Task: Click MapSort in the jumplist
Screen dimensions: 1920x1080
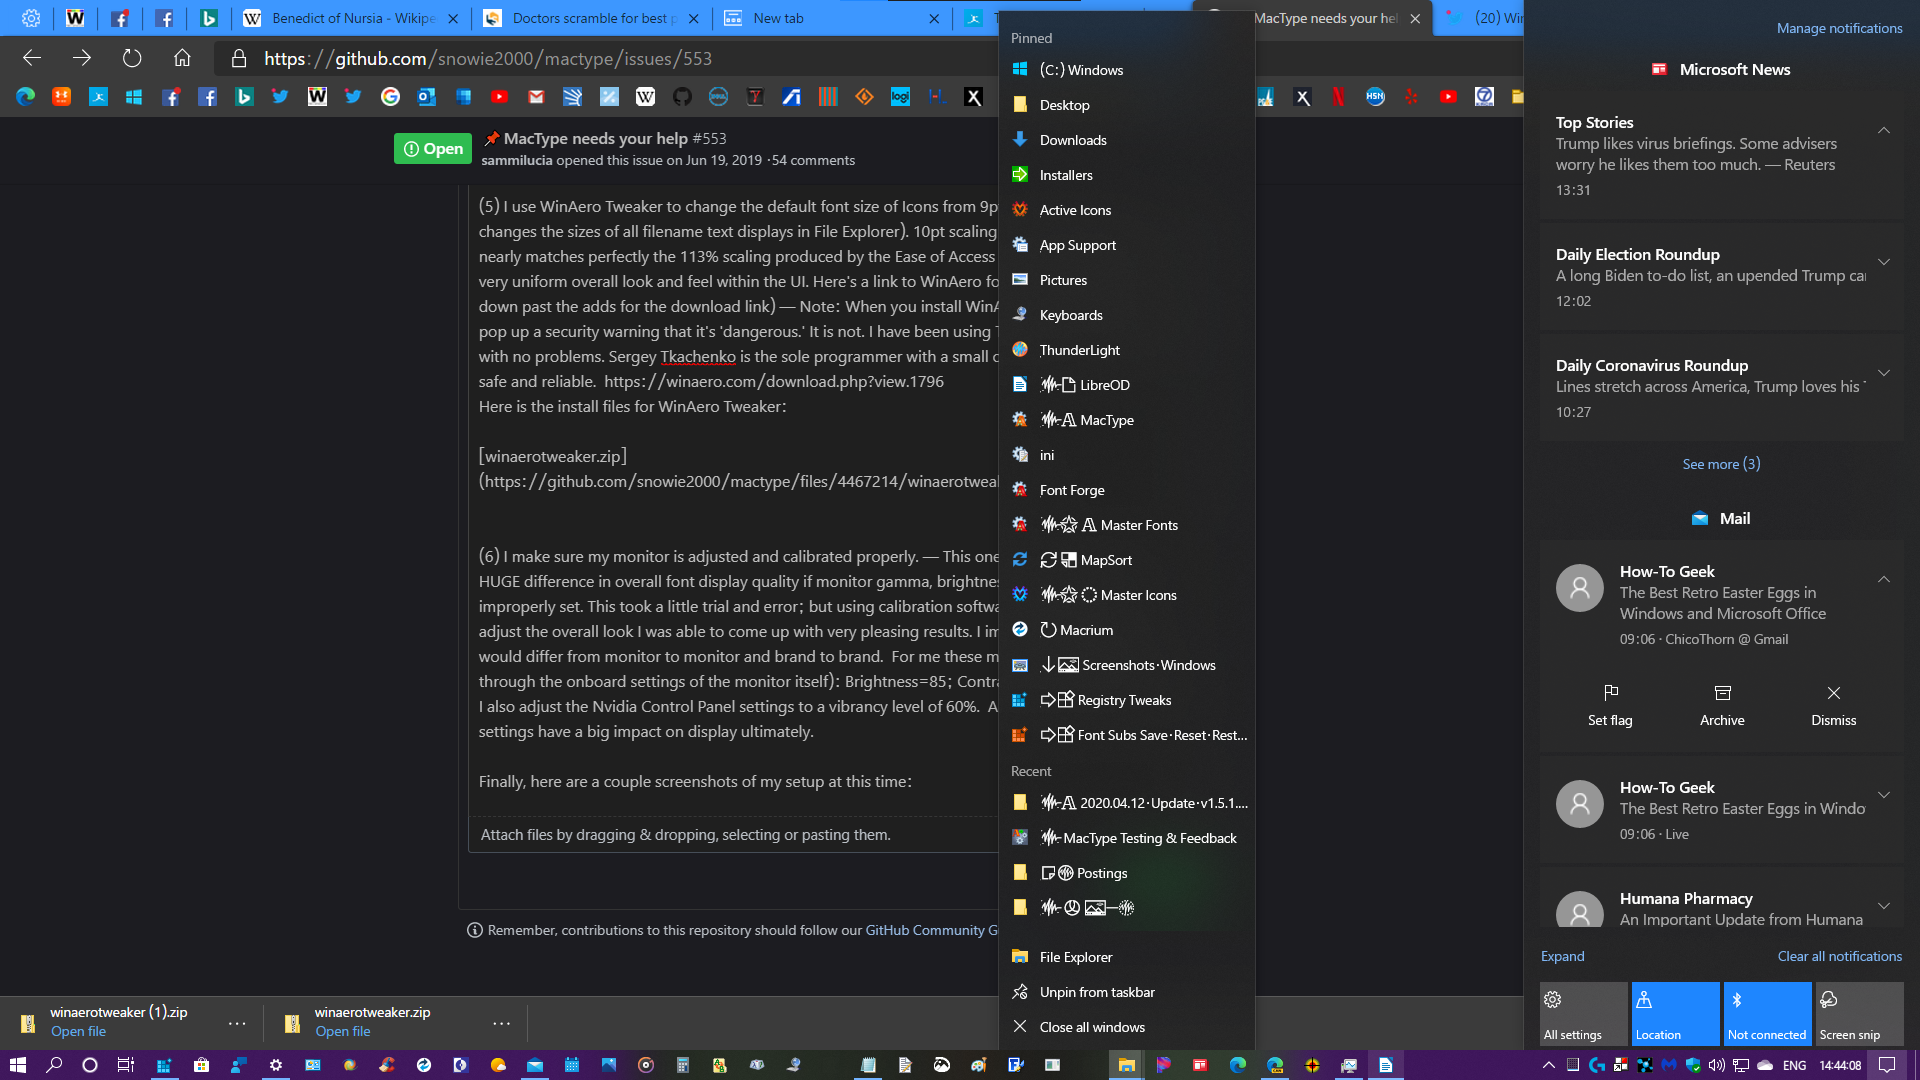Action: pos(1106,560)
